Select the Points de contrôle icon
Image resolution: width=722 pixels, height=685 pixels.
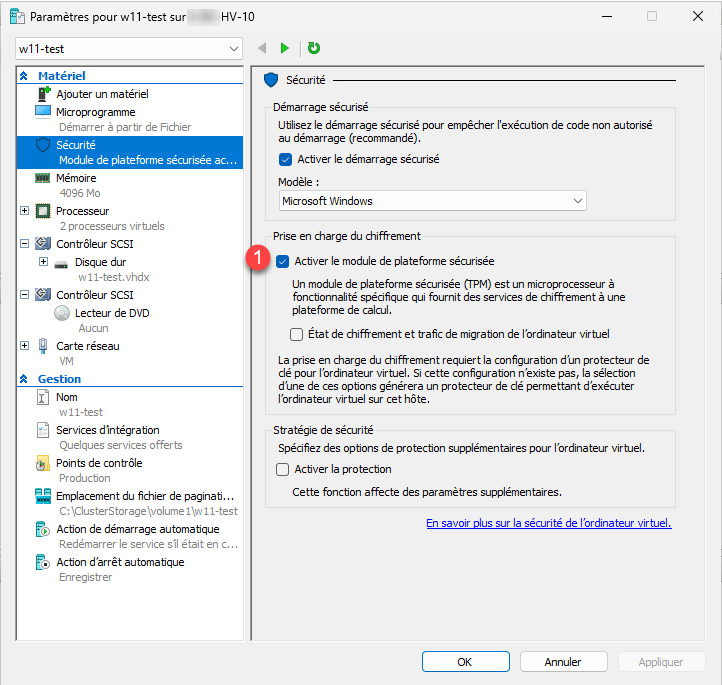43,464
